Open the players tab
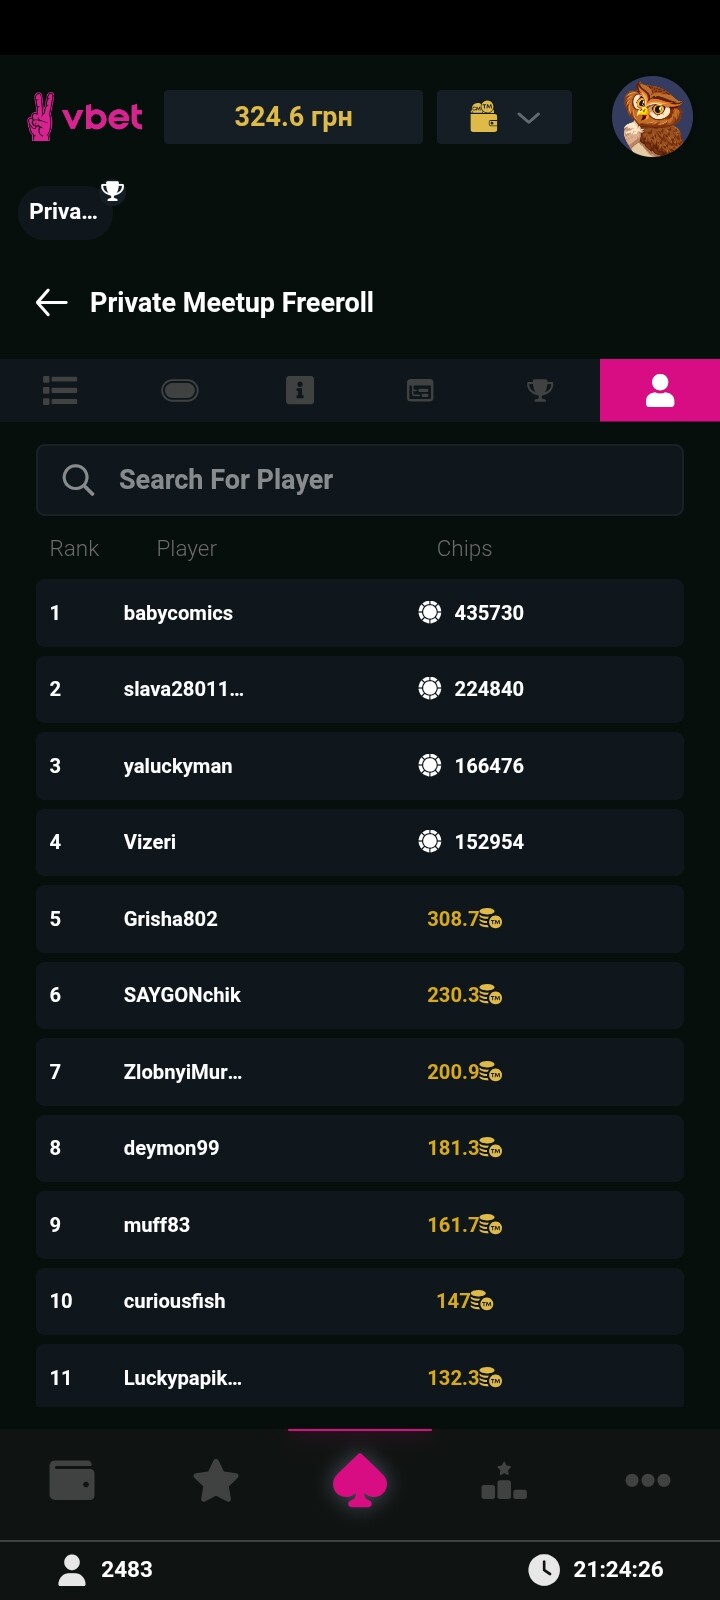This screenshot has height=1600, width=720. coord(660,390)
